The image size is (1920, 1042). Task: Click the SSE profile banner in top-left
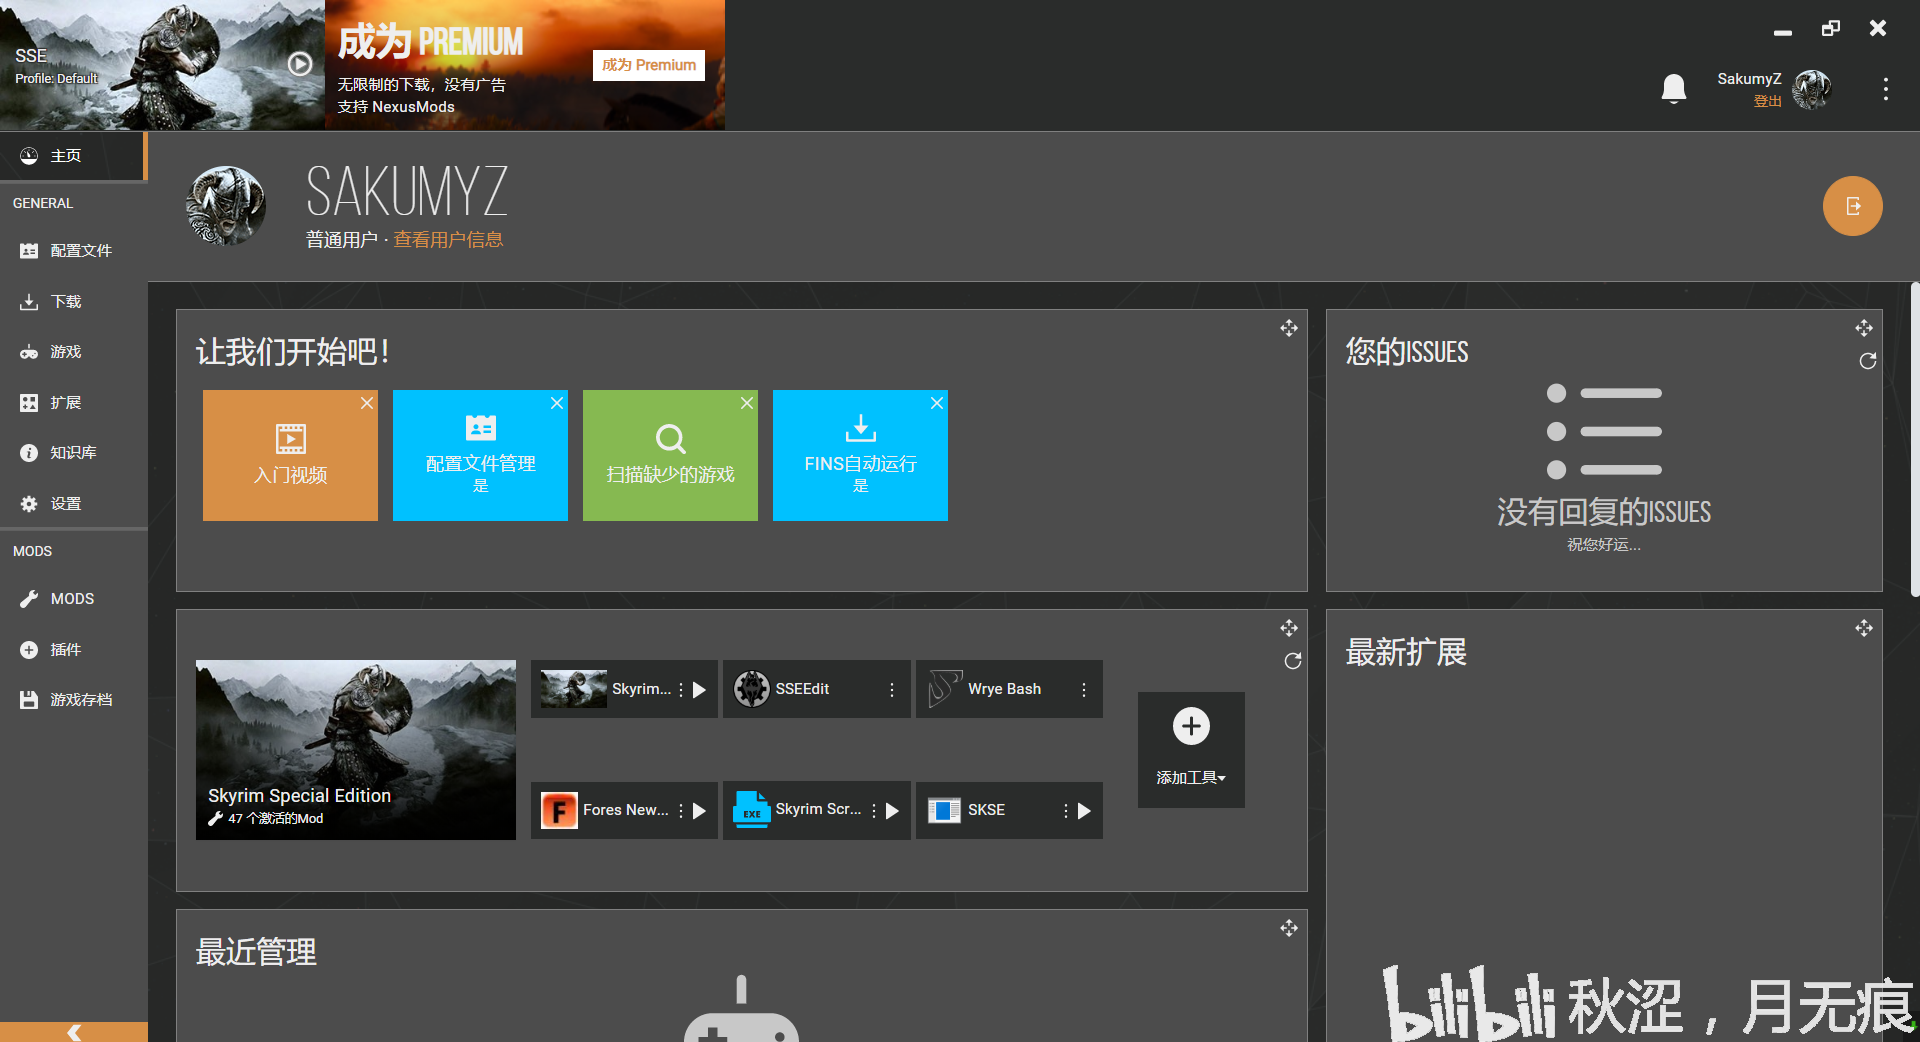162,65
